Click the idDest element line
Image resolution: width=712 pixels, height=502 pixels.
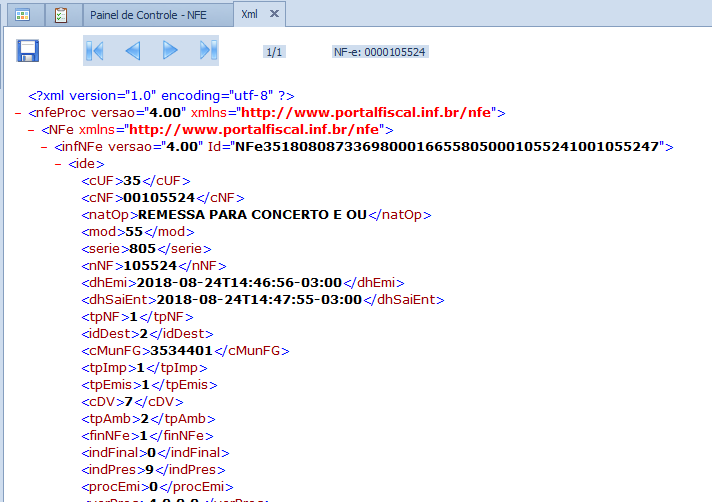(x=147, y=334)
